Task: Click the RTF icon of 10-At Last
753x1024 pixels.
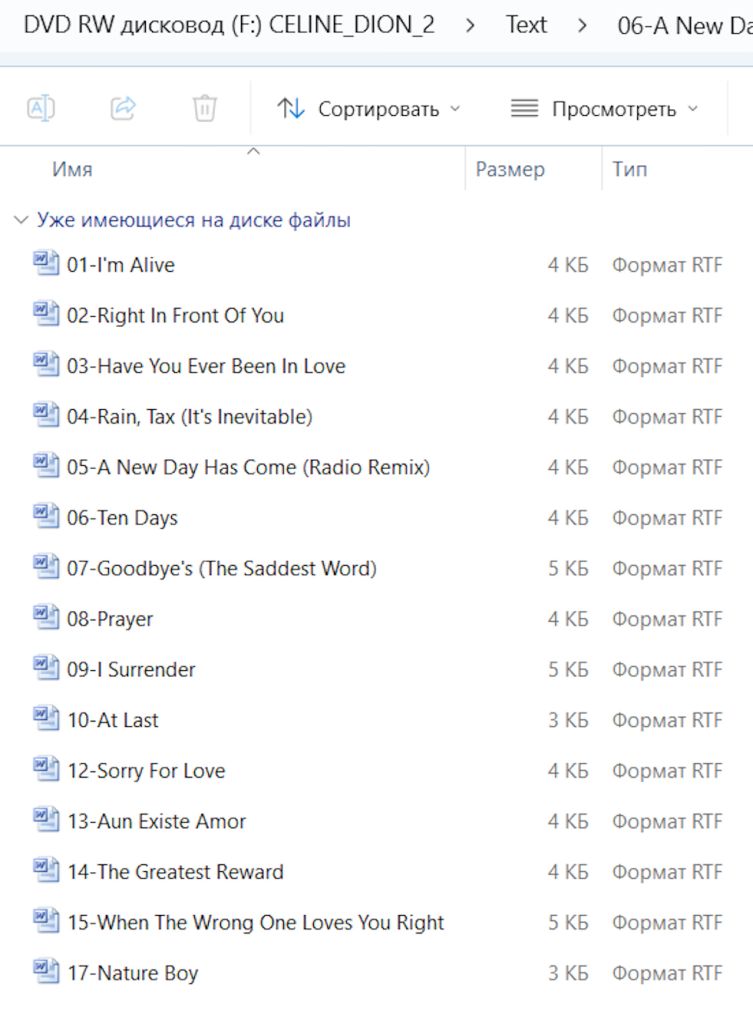Action: tap(46, 718)
